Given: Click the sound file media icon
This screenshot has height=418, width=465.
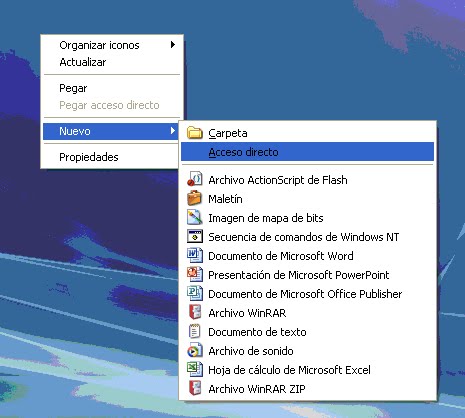Looking at the screenshot, I should [x=195, y=350].
